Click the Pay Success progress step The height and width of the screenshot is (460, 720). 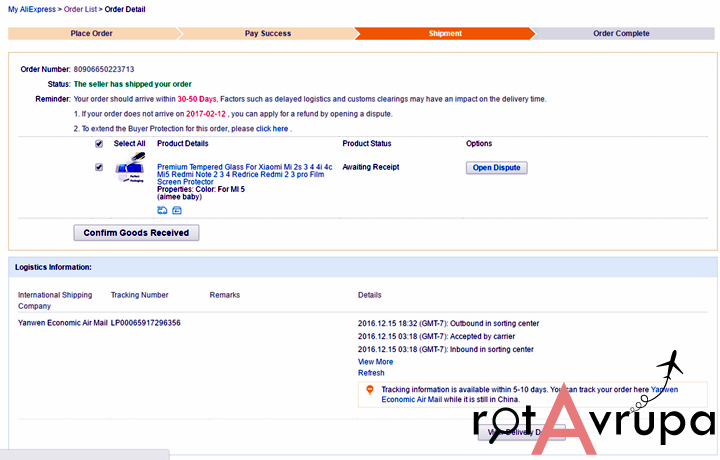tap(268, 33)
